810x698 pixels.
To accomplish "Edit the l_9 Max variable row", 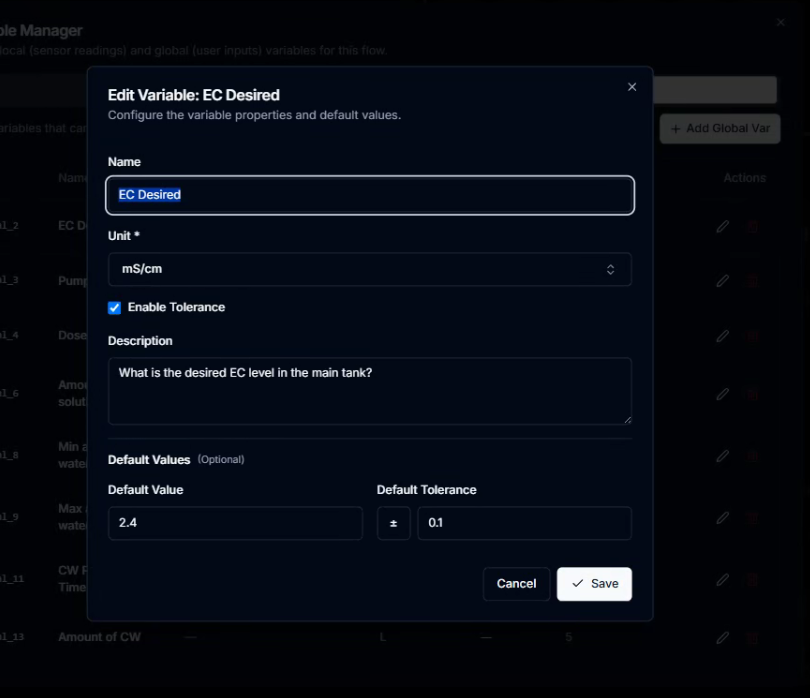I will pyautogui.click(x=723, y=518).
